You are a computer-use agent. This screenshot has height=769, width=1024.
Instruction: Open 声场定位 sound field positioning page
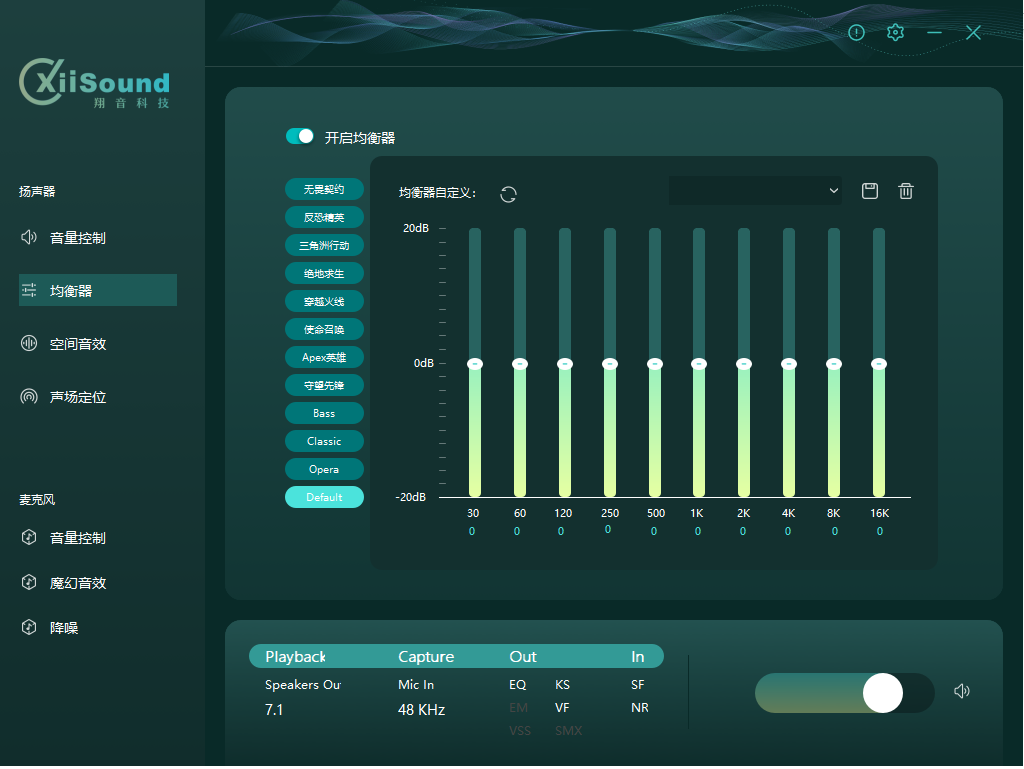pyautogui.click(x=78, y=397)
